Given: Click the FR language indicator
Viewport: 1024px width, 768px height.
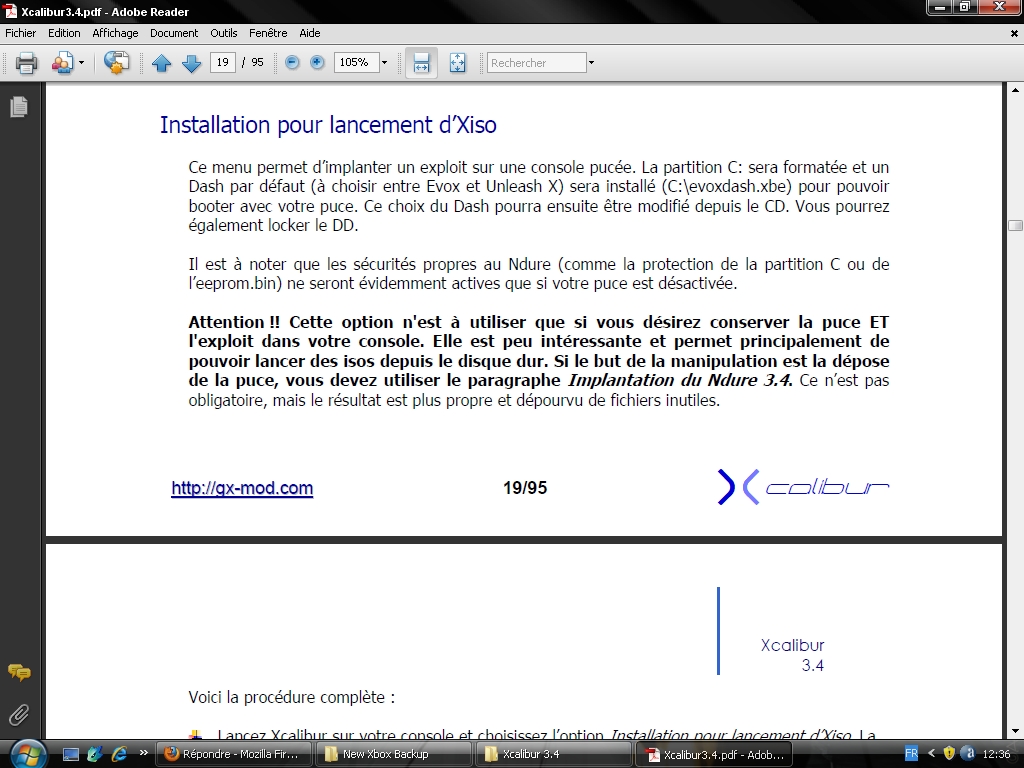Looking at the screenshot, I should pos(912,754).
